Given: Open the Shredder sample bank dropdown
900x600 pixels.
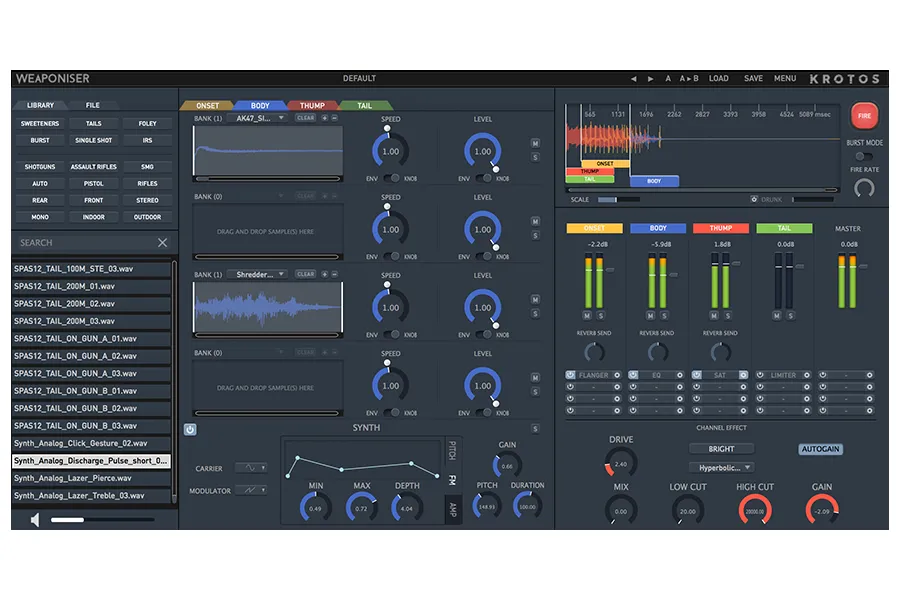Looking at the screenshot, I should (x=258, y=274).
